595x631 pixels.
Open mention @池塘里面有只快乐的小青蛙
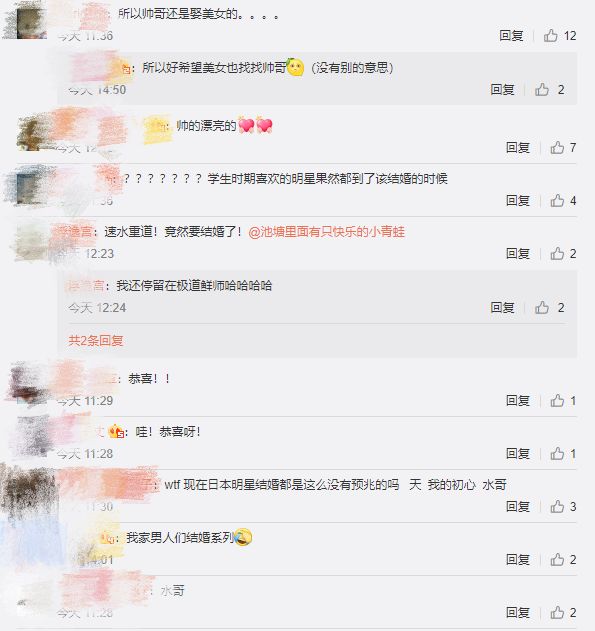(327, 232)
